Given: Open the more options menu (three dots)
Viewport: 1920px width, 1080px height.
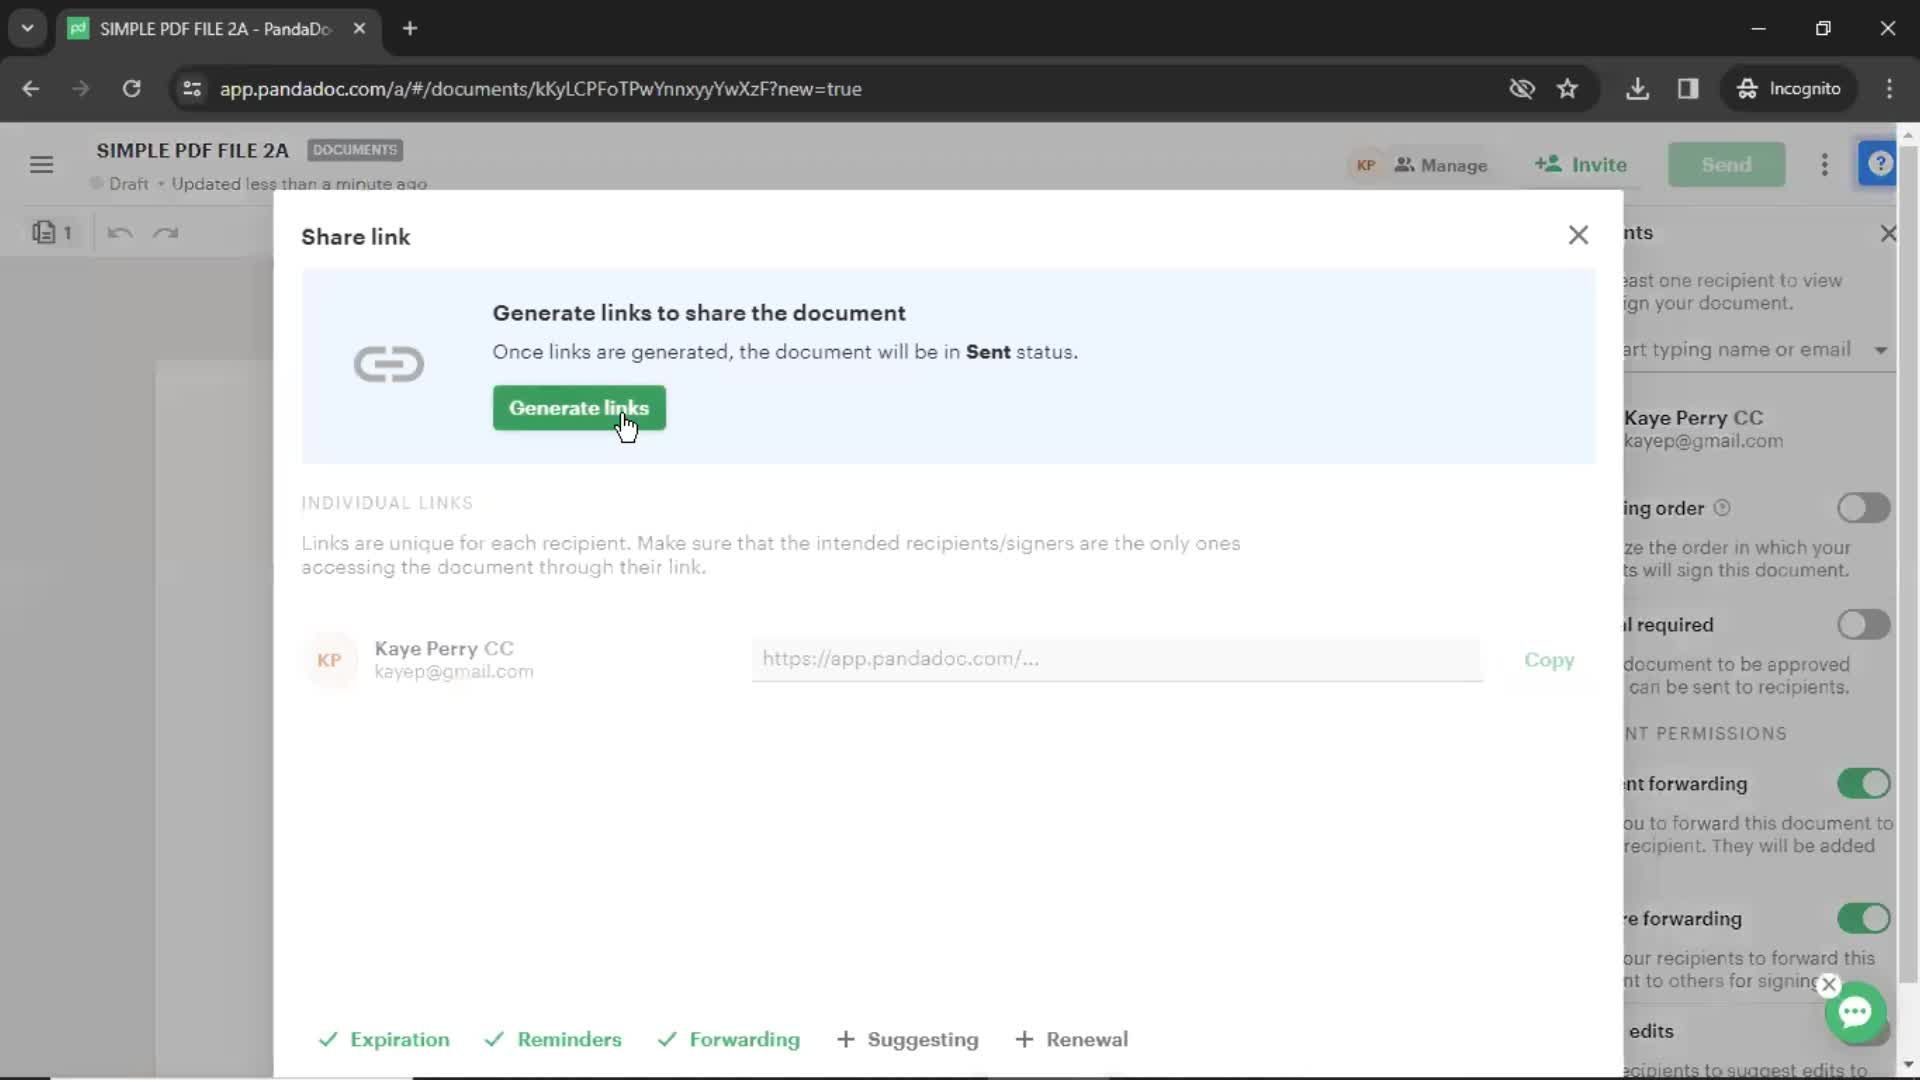Looking at the screenshot, I should [1824, 164].
